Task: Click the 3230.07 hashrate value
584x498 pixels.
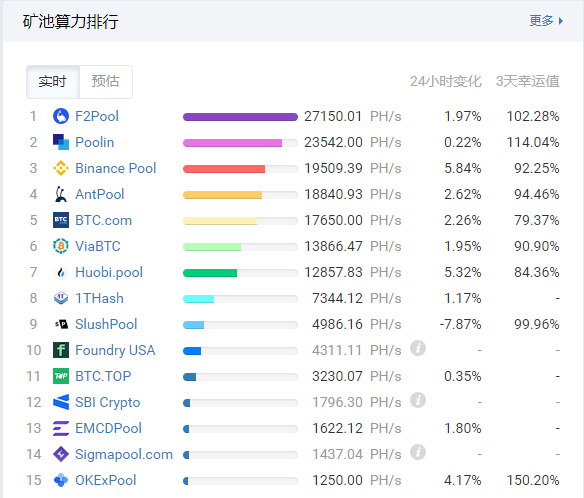Action: tap(337, 376)
